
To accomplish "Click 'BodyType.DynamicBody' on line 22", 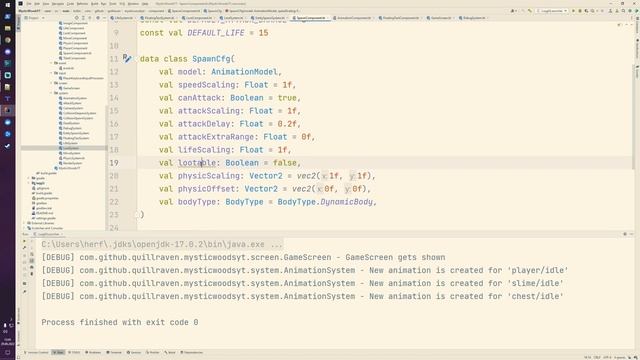I will pos(325,202).
